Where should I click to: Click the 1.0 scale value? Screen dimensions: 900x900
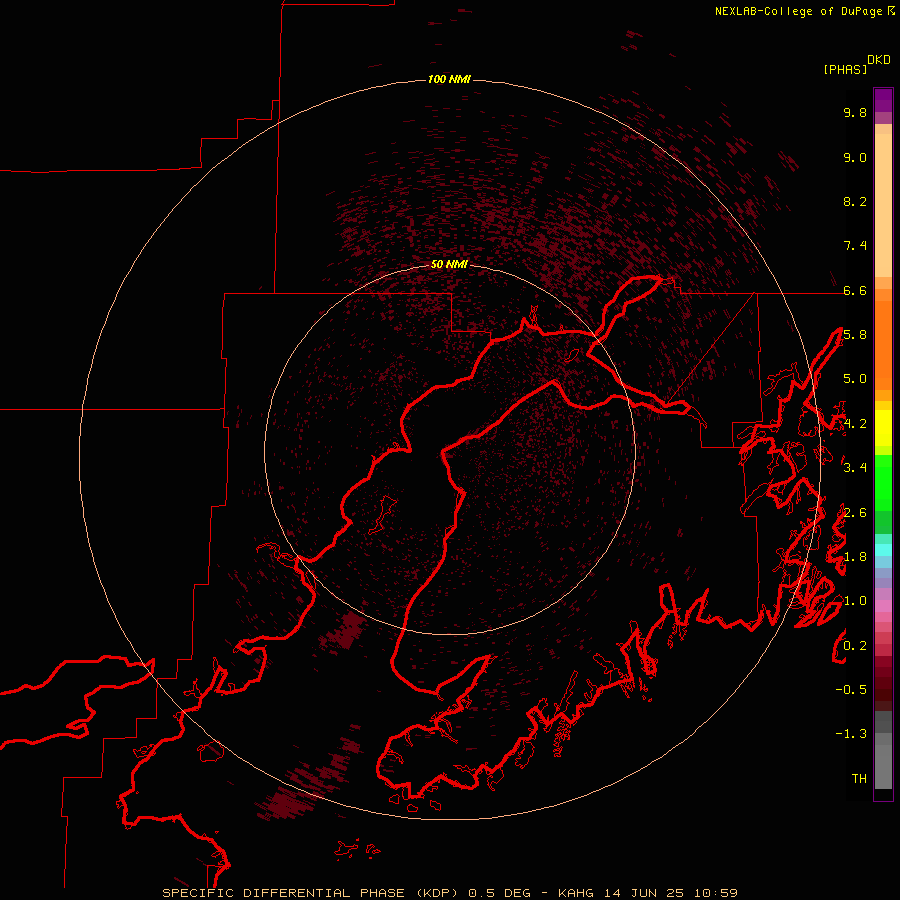click(x=855, y=601)
